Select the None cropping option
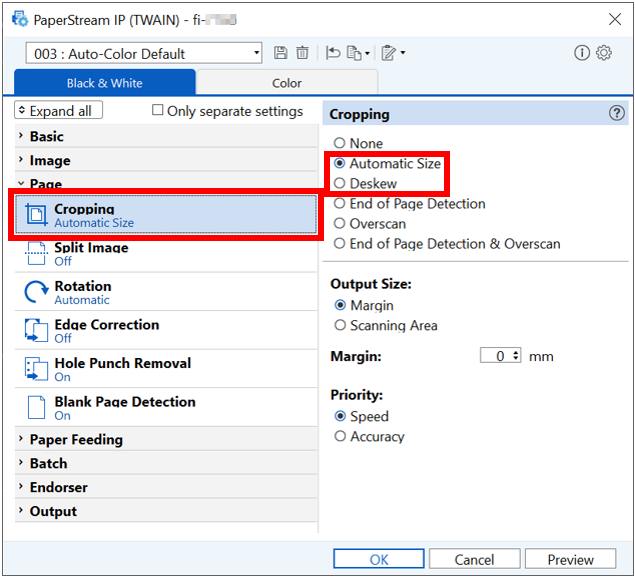This screenshot has height=577, width=635. 339,143
